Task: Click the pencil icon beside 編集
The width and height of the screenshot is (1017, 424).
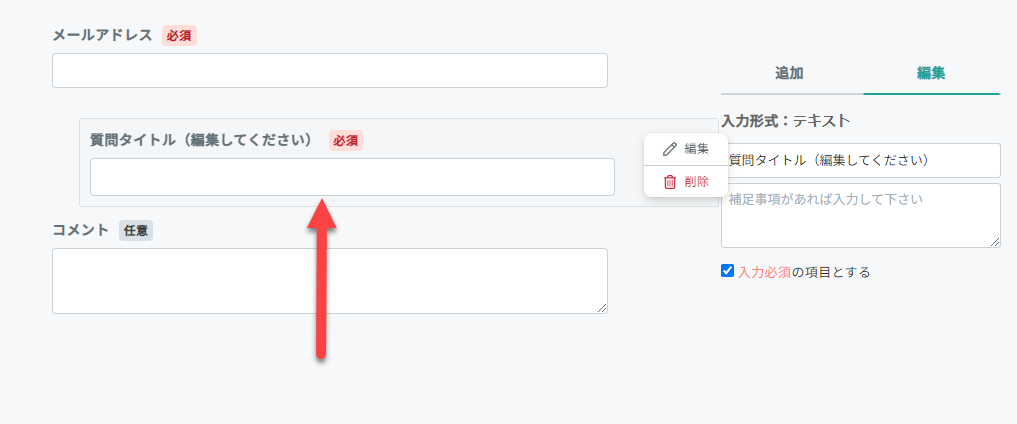Action: [670, 149]
